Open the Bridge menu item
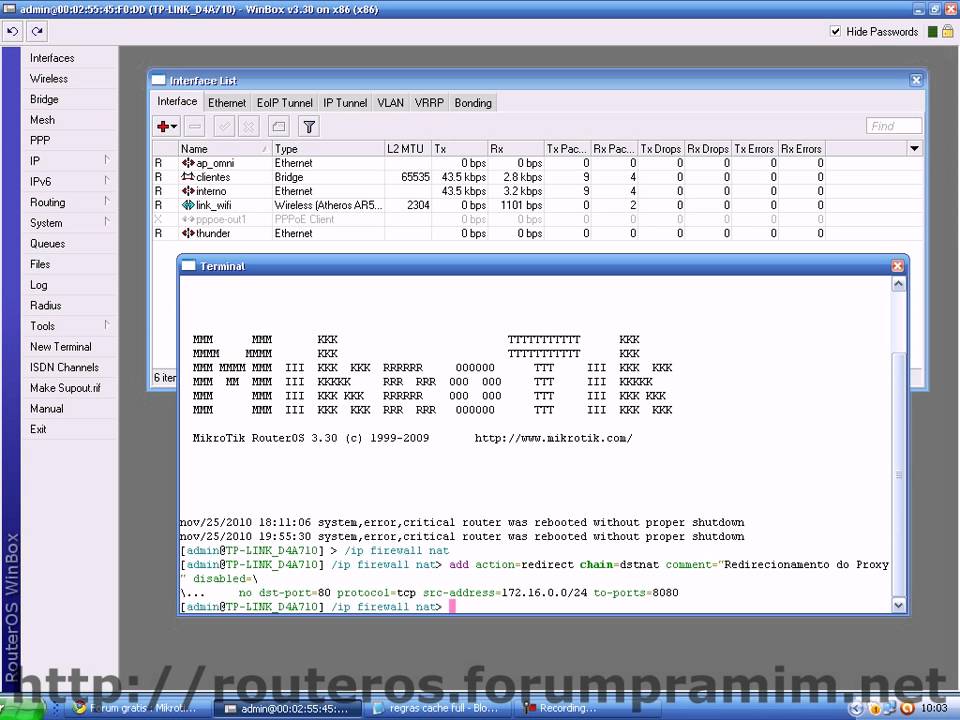Viewport: 960px width, 720px height. [69, 99]
